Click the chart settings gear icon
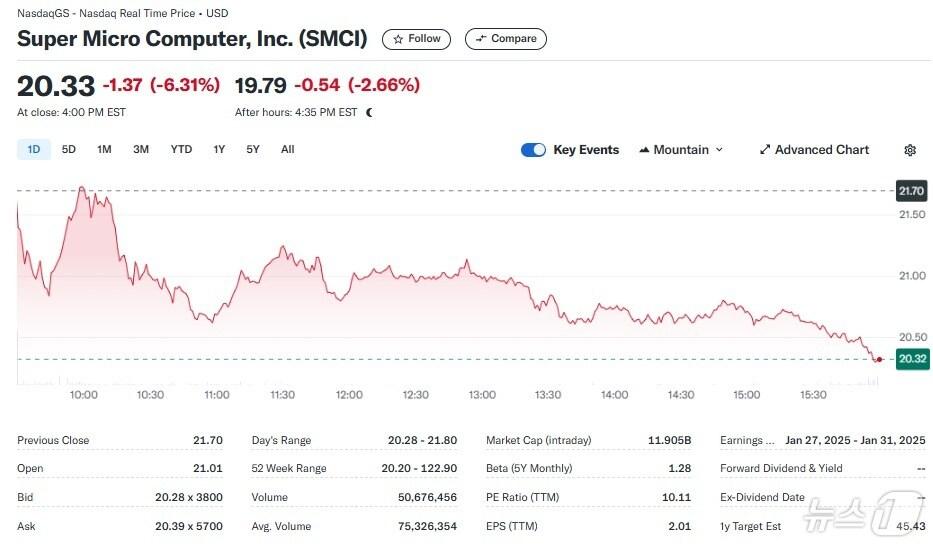The height and width of the screenshot is (548, 933). coord(909,150)
